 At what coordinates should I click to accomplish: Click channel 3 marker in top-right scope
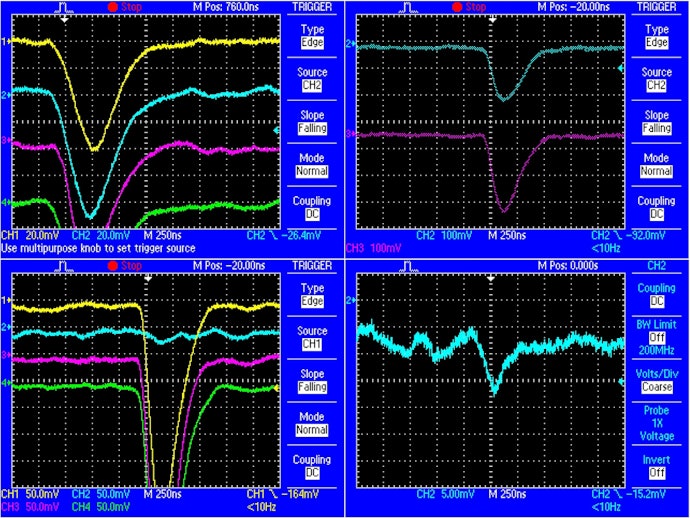coord(350,134)
